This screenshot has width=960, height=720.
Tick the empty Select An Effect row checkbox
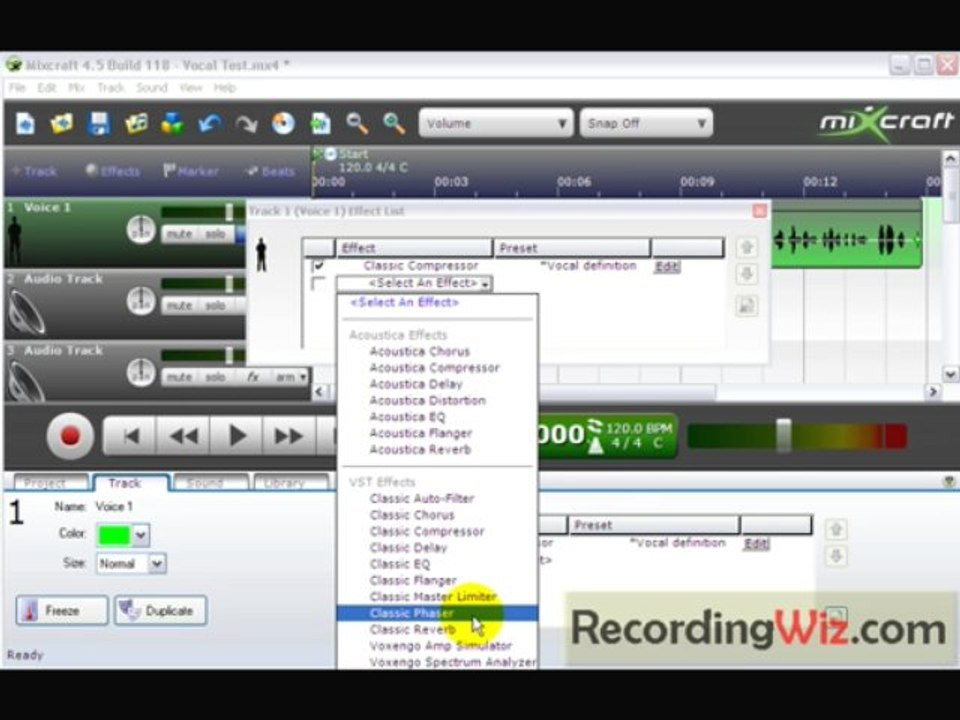tap(318, 283)
